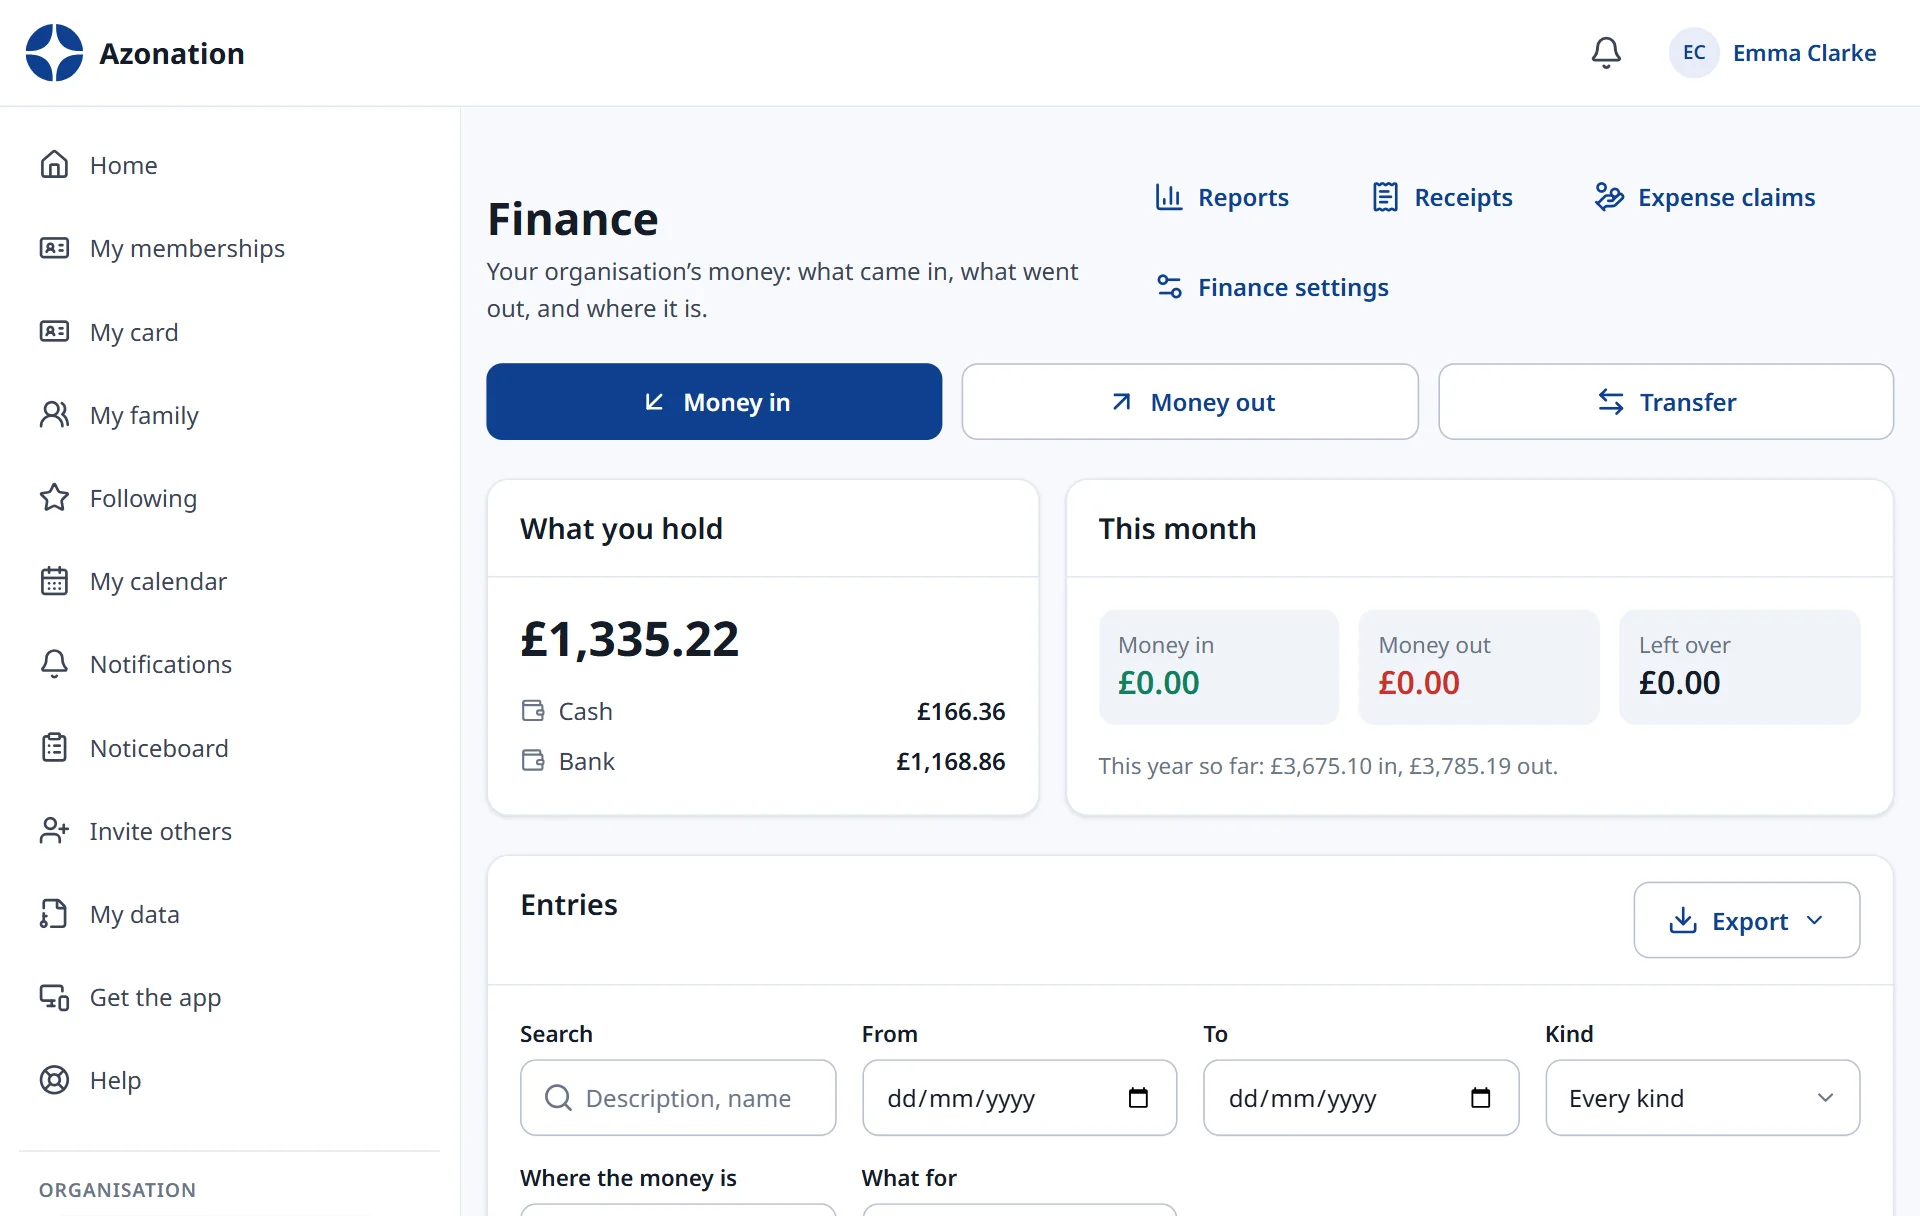Open My memberships in sidebar
1920x1216 pixels.
coord(229,248)
